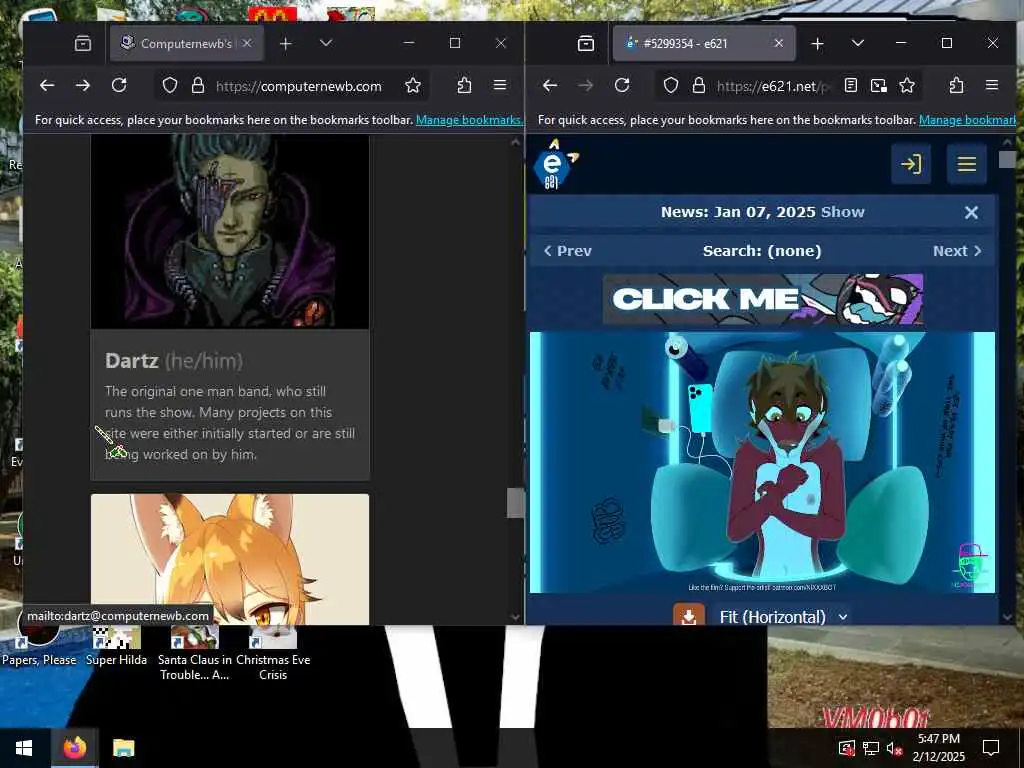Open Manage bookmarks link in the computernewb window
Screen dimensions: 1024x768
point(469,120)
